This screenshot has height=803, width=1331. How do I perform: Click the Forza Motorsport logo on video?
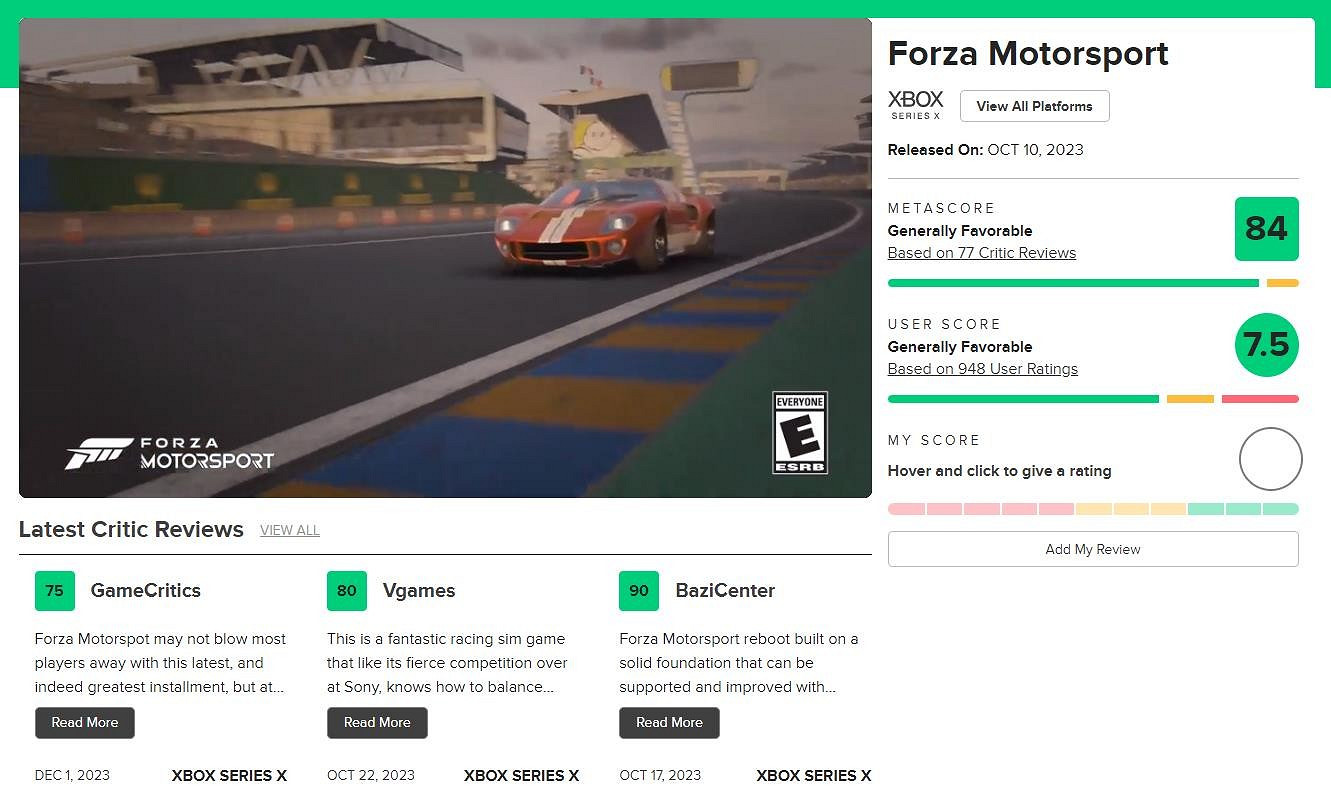tap(170, 453)
